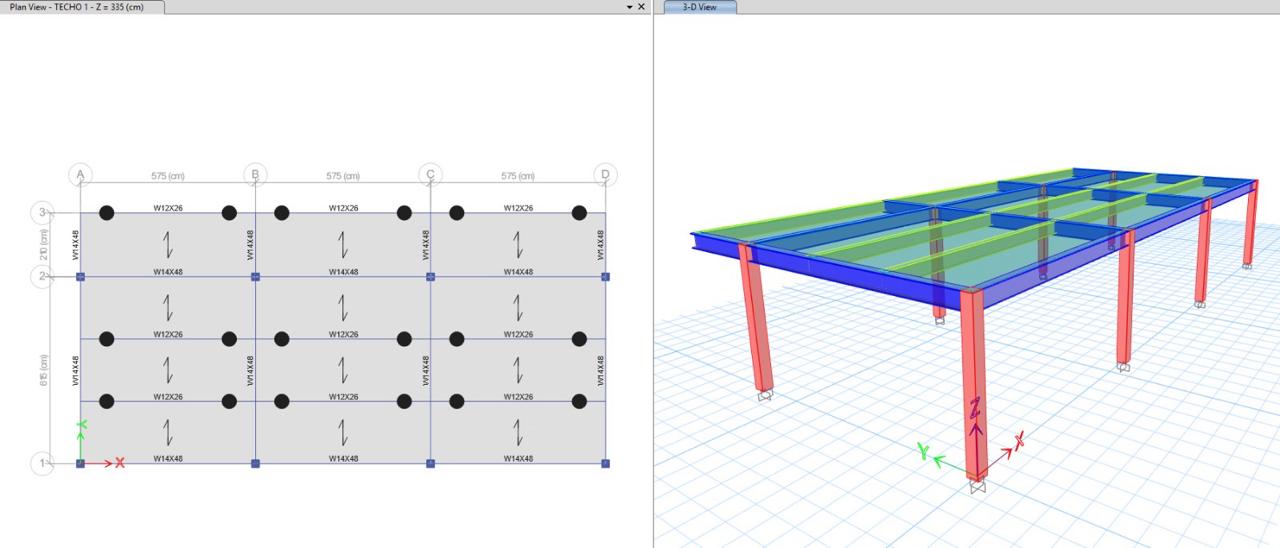Screen dimensions: 1280x548
Task: Click the red X axis label in 3-D view
Action: pyautogui.click(x=1019, y=440)
